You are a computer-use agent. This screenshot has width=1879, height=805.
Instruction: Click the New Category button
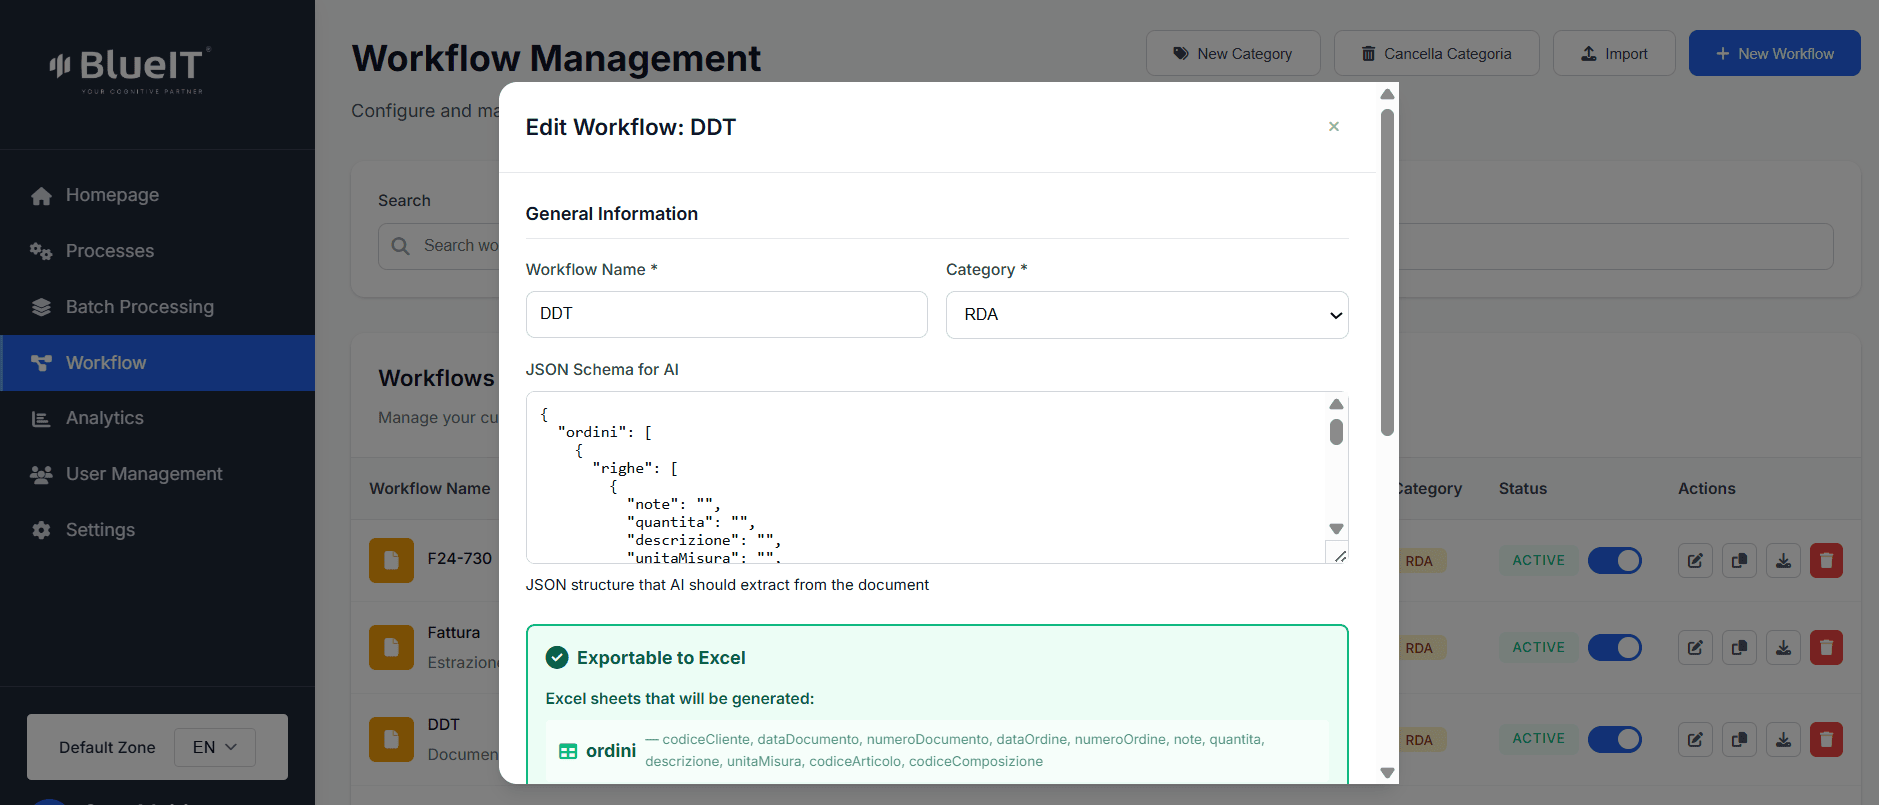[x=1233, y=53]
